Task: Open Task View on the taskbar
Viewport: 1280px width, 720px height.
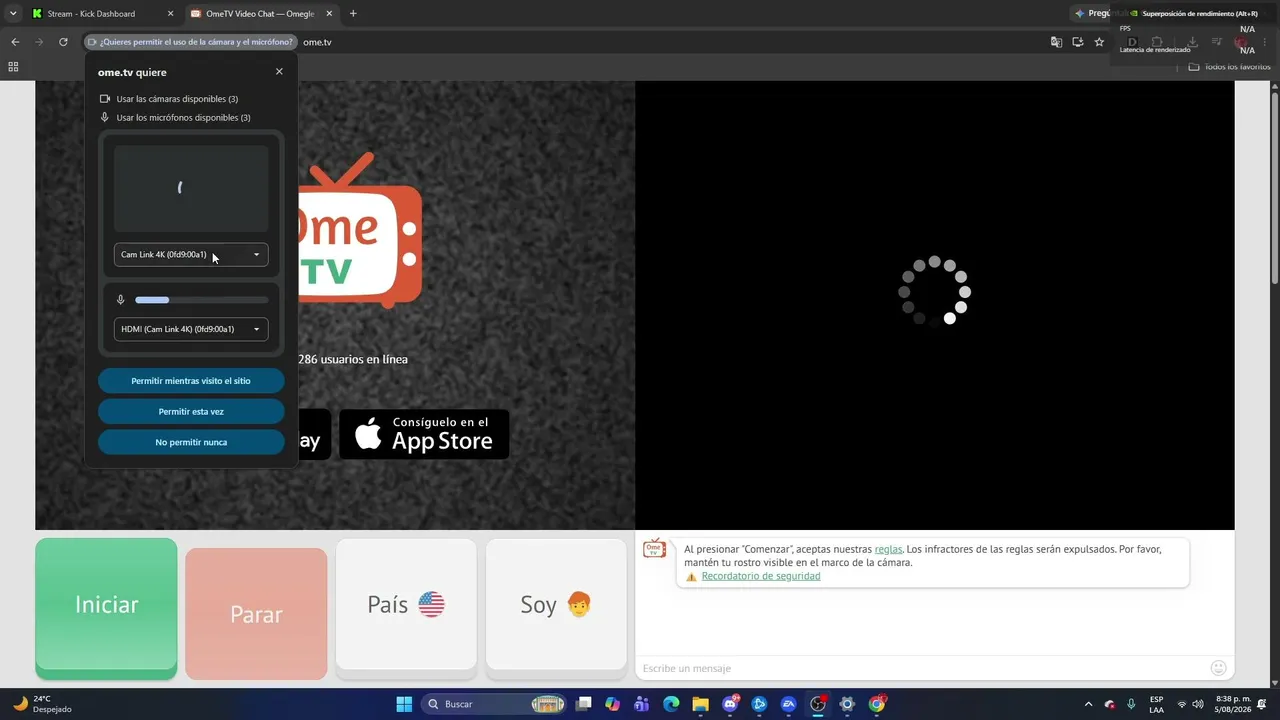Action: 584,704
